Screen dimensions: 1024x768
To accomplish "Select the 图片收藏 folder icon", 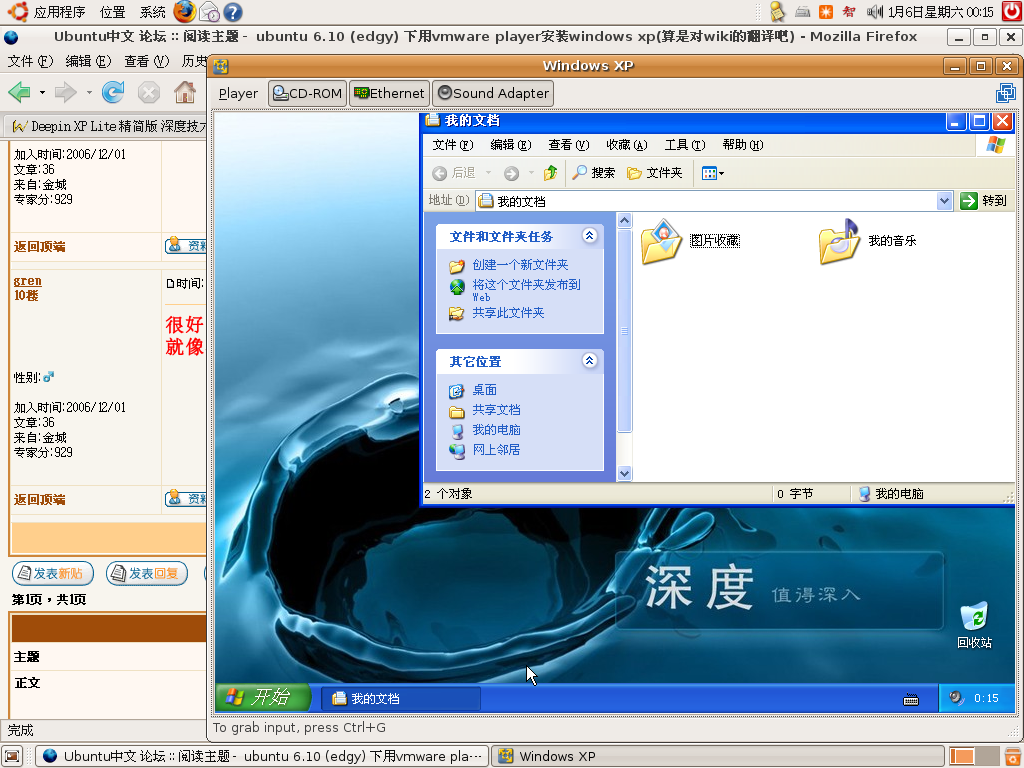I will (662, 242).
